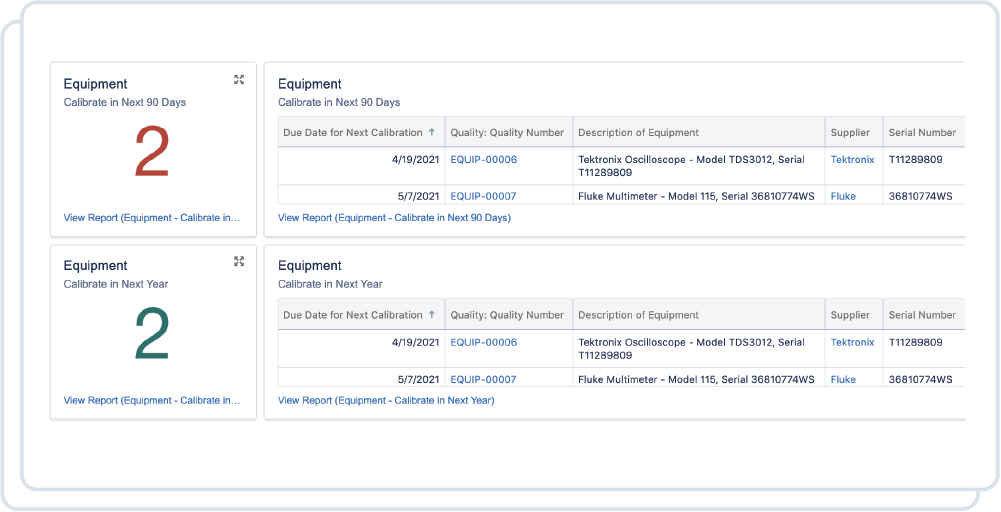This screenshot has height=512, width=1001.
Task: Expand the Calibrate in Next Year metric card
Action: click(x=239, y=262)
